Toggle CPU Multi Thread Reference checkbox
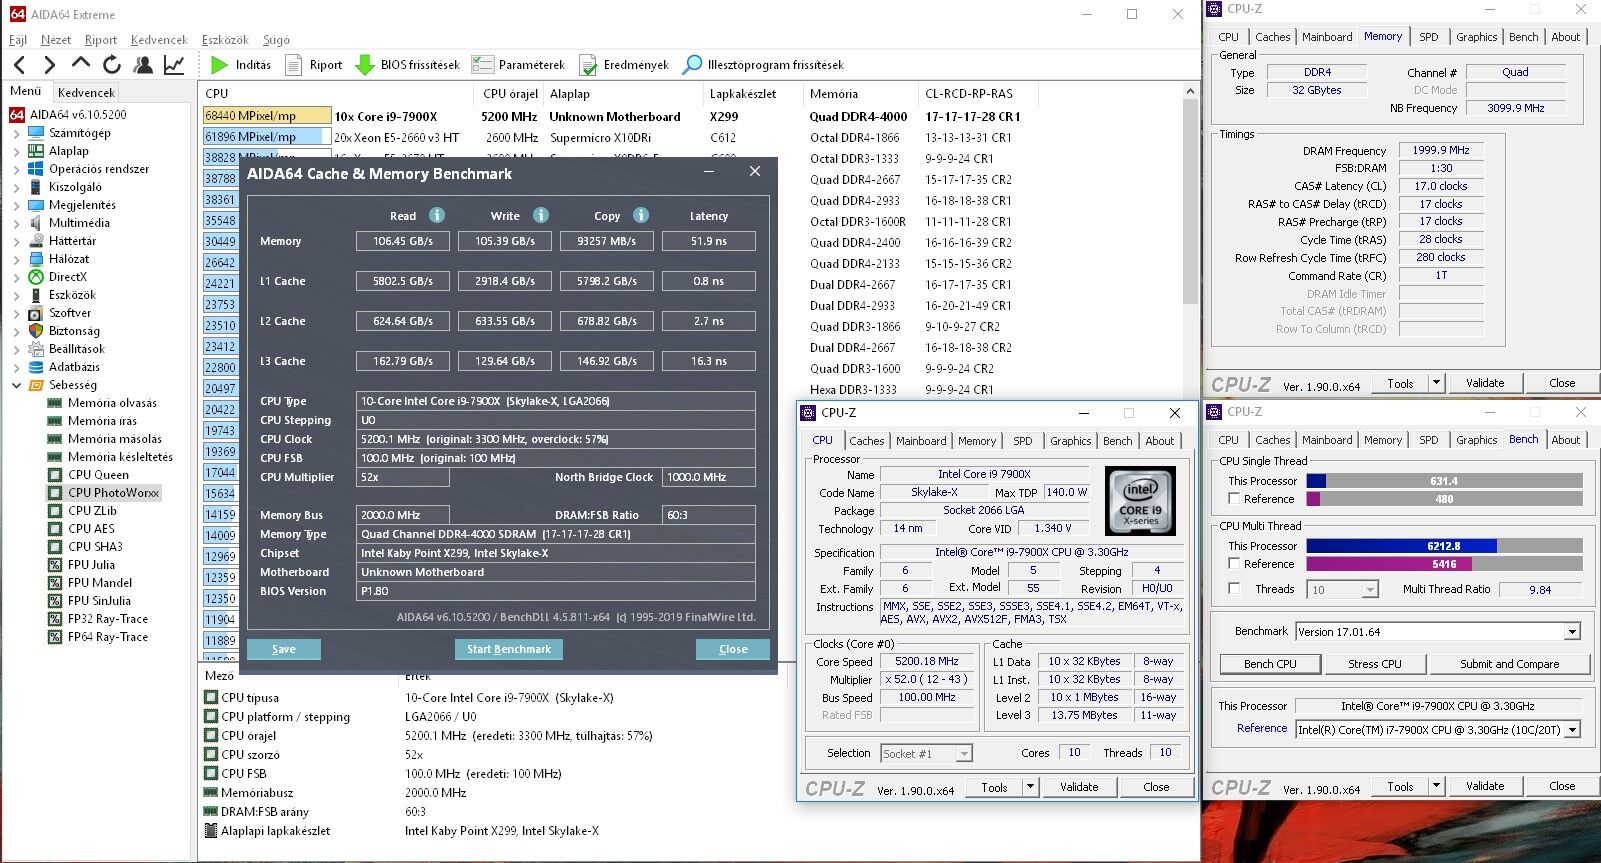This screenshot has height=863, width=1601. coord(1234,563)
